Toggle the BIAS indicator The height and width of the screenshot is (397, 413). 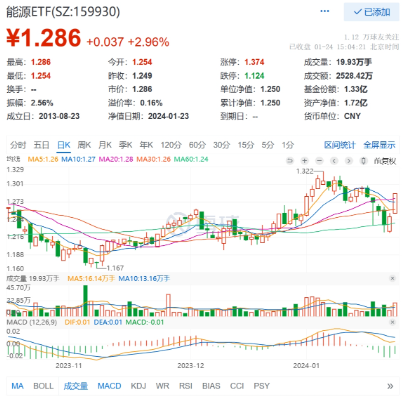click(x=211, y=386)
